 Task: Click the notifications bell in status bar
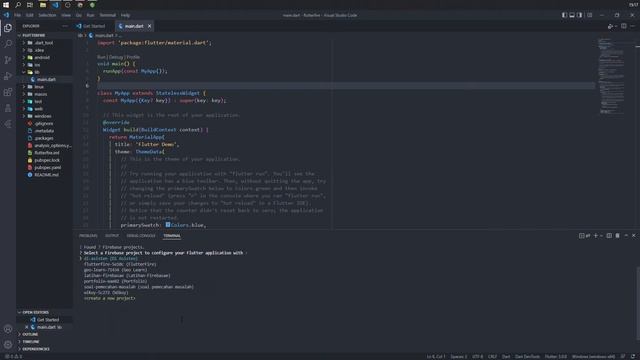click(x=633, y=356)
